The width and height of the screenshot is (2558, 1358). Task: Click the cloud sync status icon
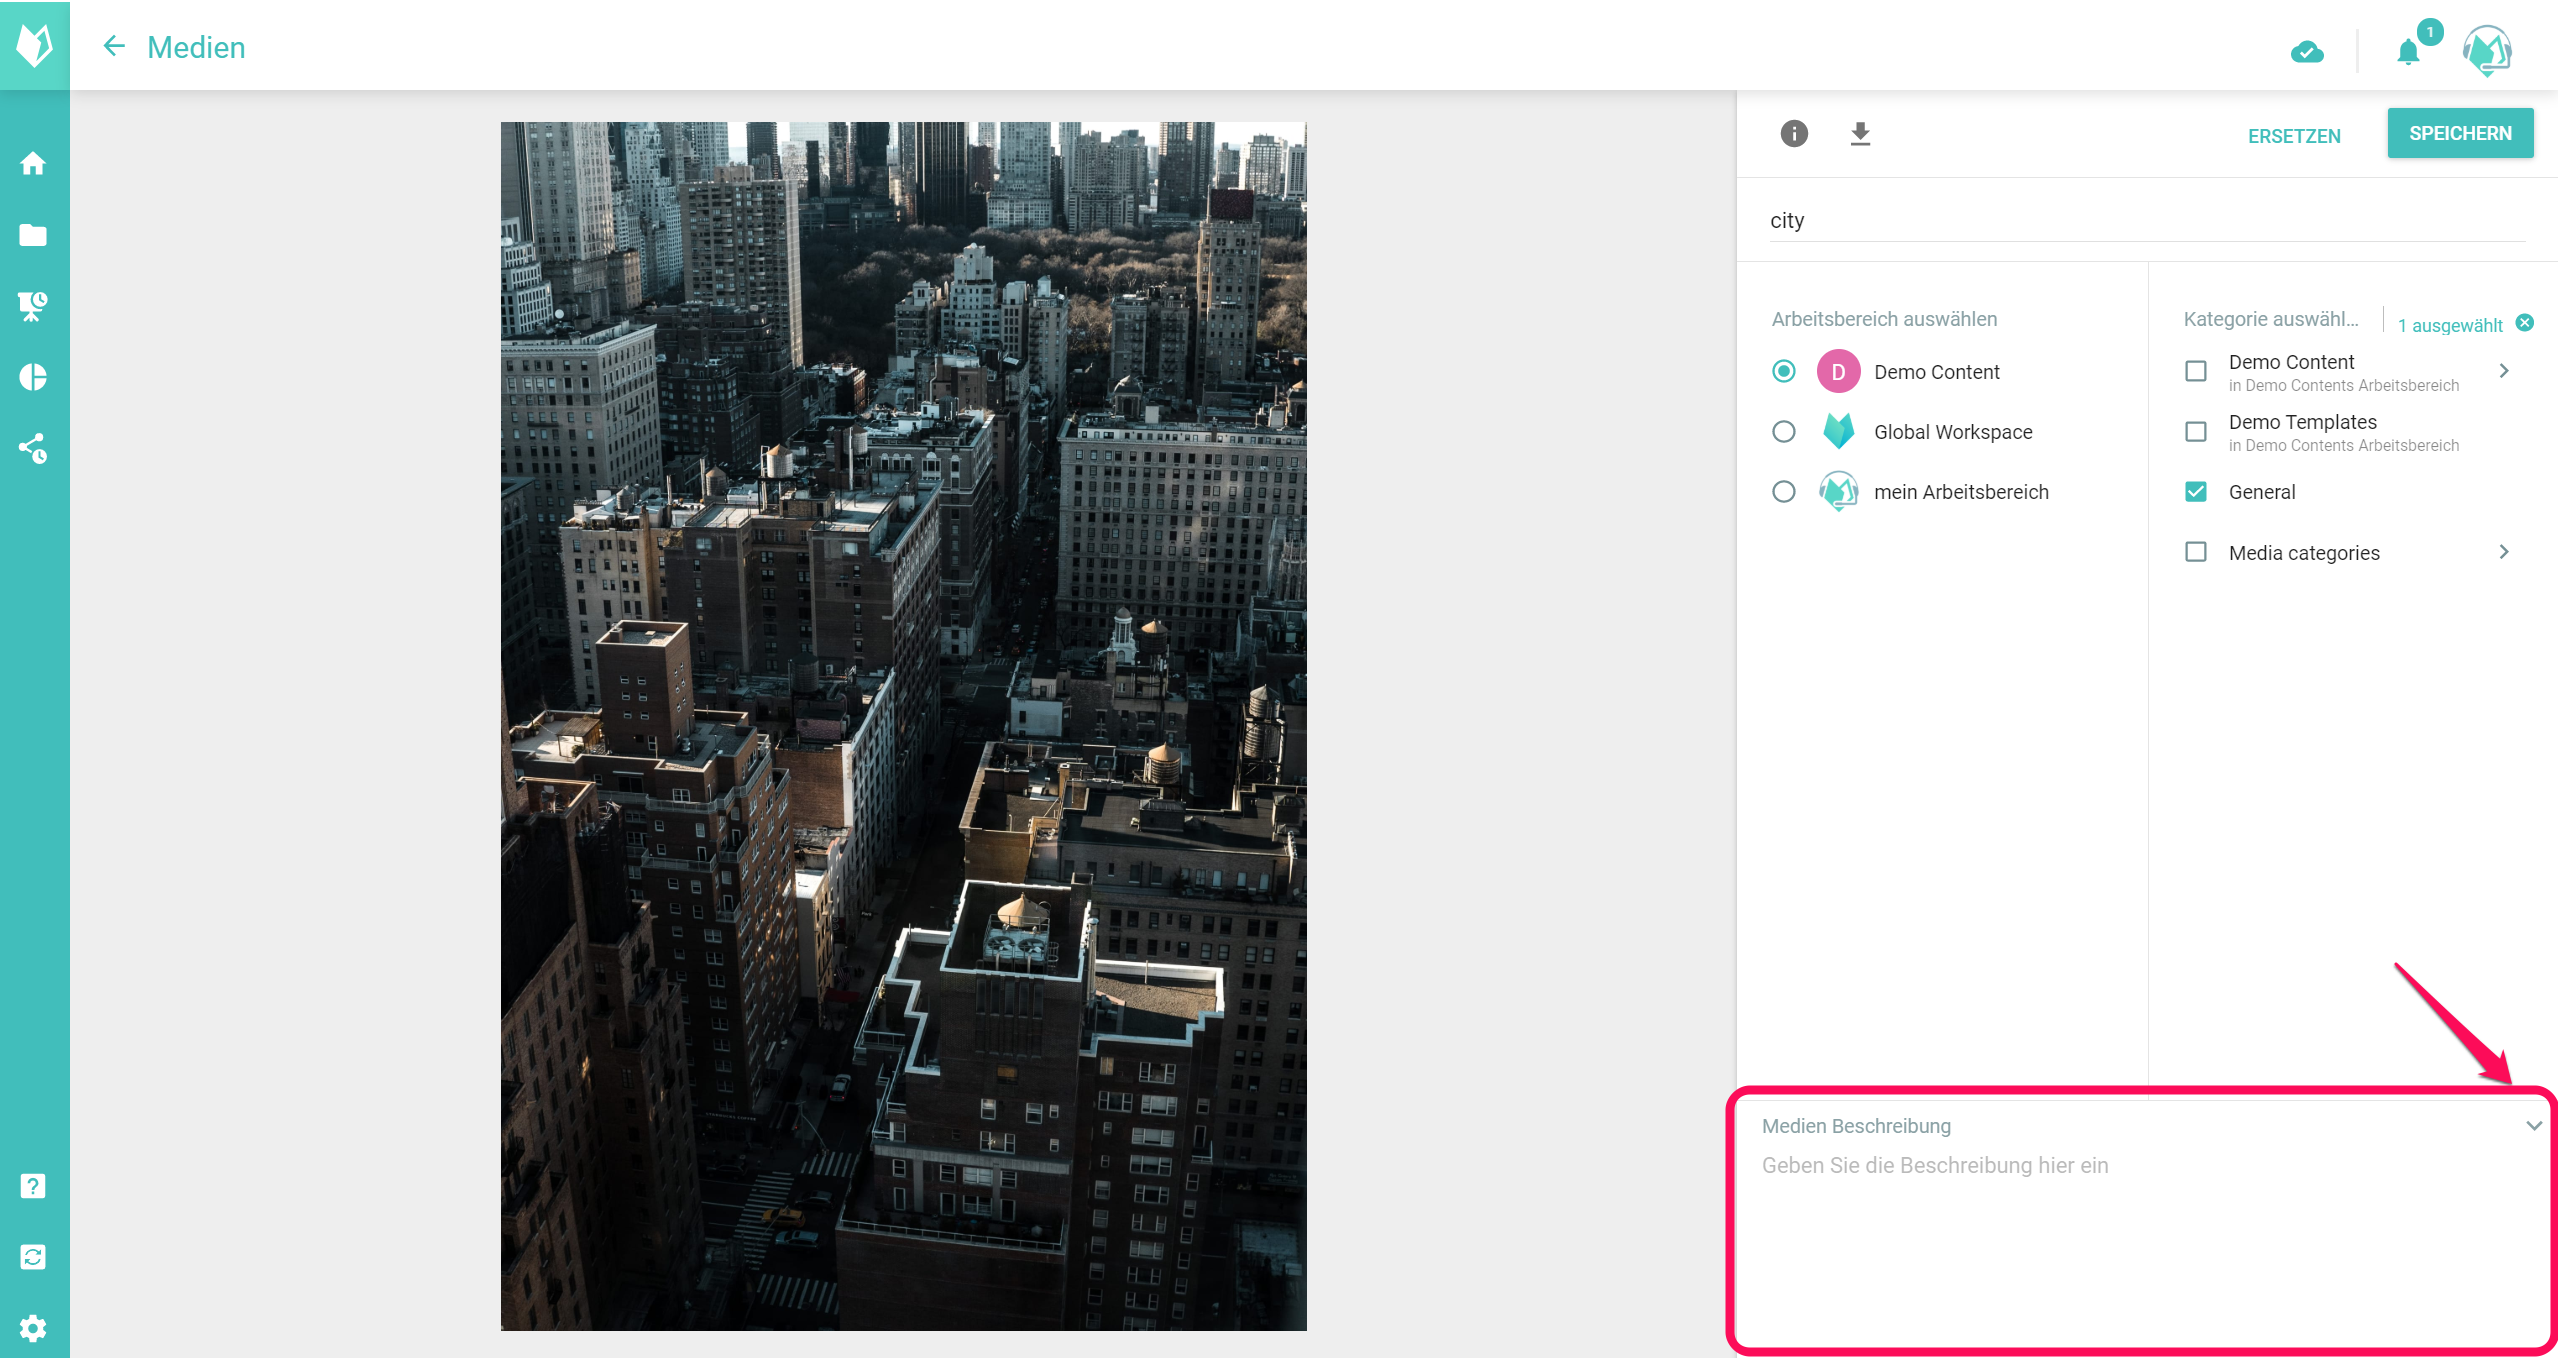coord(2307,52)
